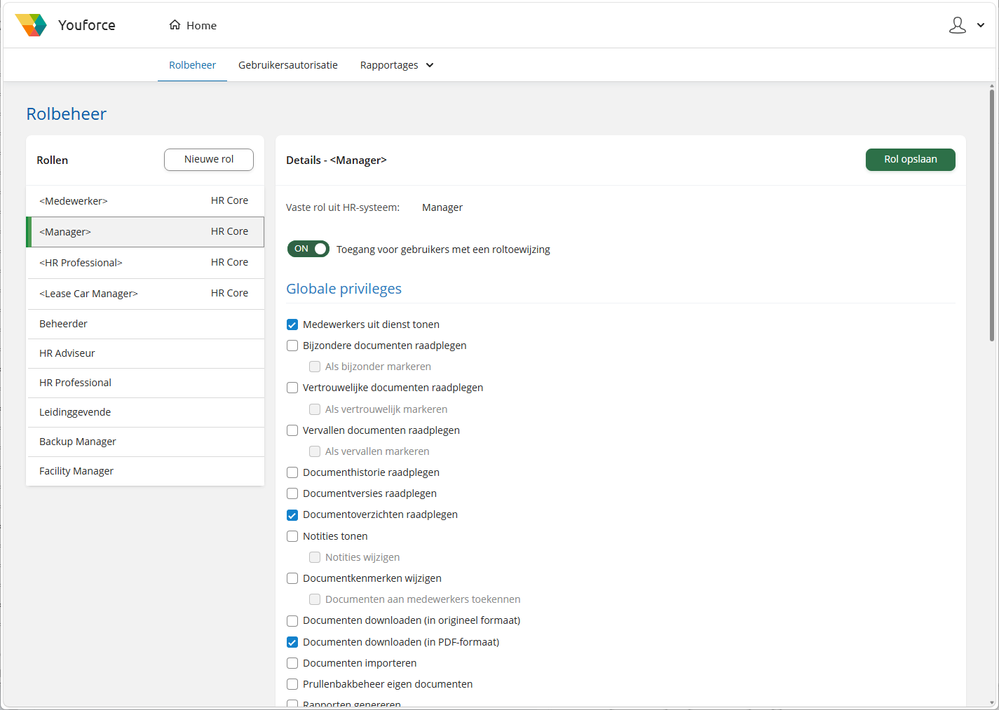Go to Home link
This screenshot has height=710, width=999.
[192, 25]
